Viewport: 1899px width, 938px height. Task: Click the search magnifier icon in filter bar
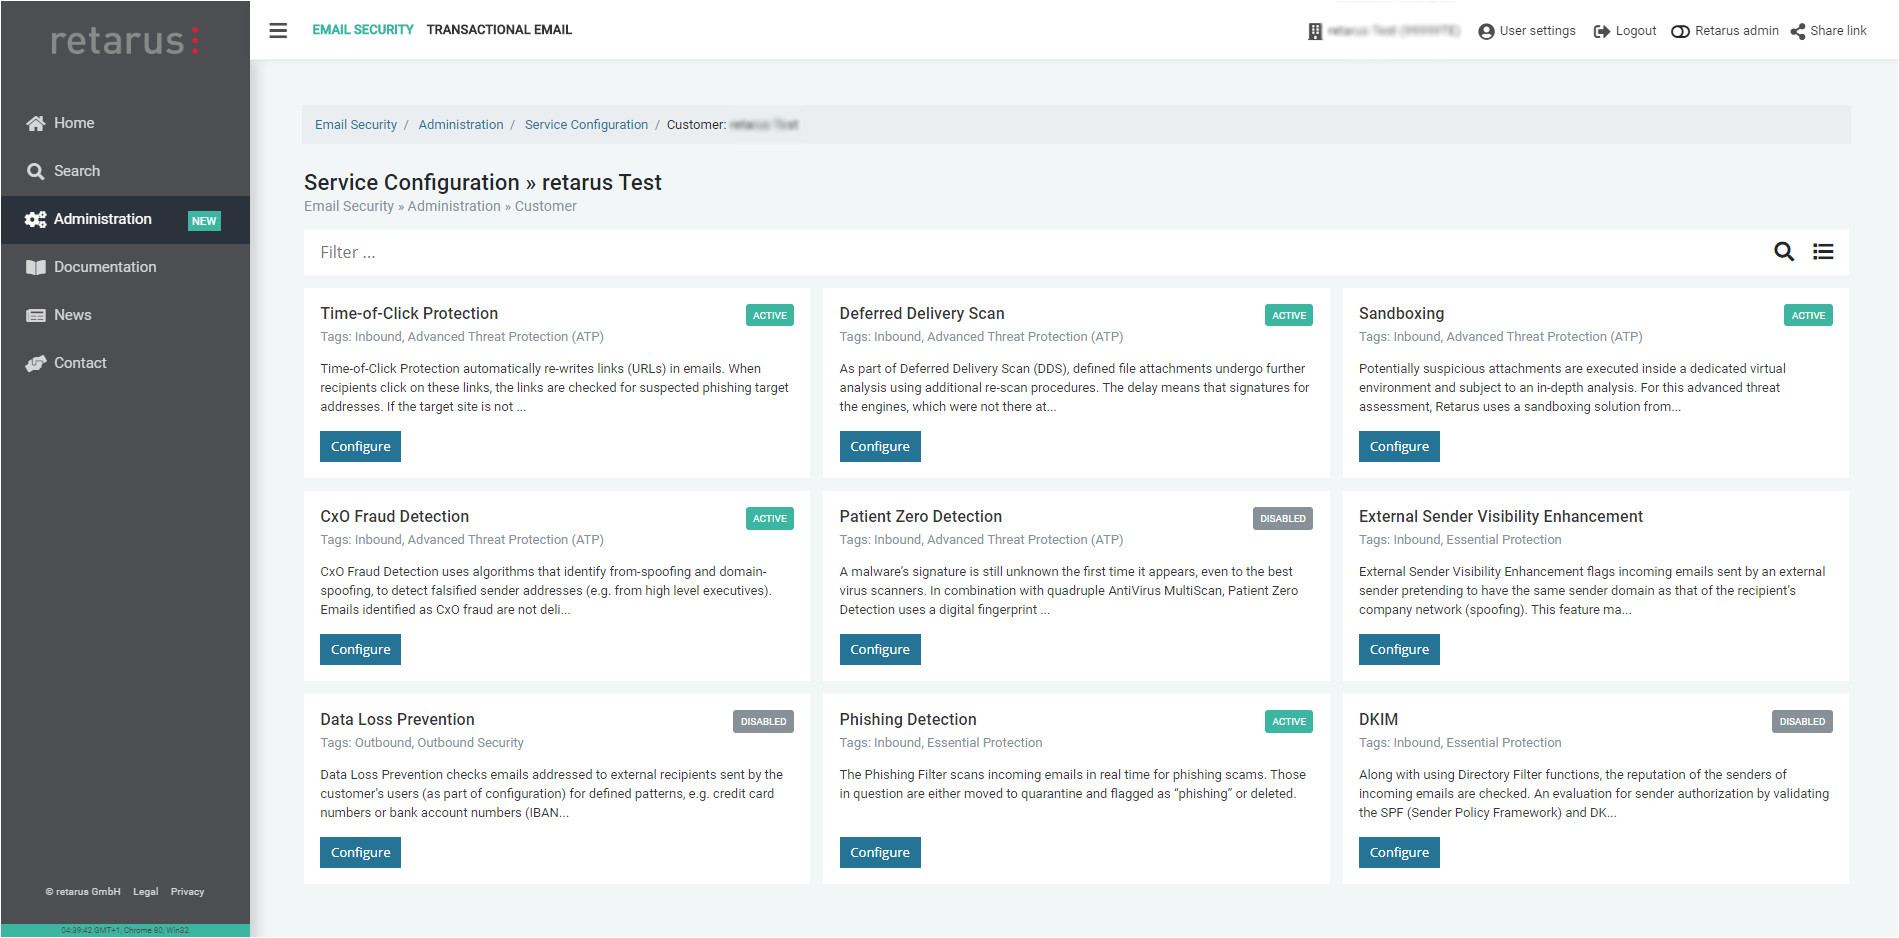pos(1783,252)
